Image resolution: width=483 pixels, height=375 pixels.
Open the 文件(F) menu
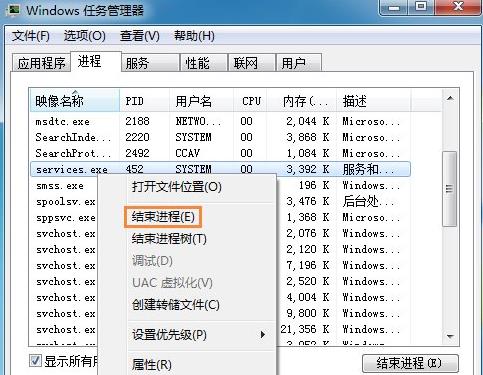31,36
